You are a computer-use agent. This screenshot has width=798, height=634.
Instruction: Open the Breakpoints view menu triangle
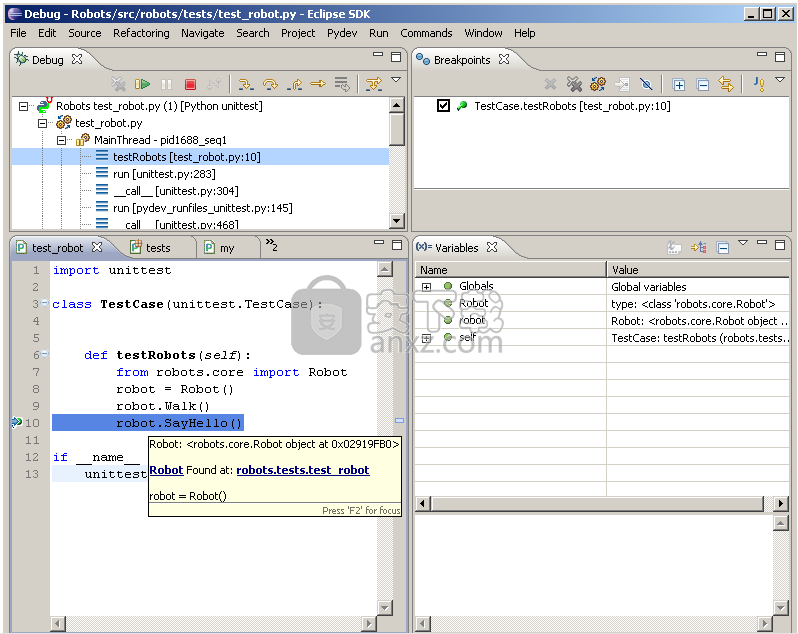click(x=780, y=80)
